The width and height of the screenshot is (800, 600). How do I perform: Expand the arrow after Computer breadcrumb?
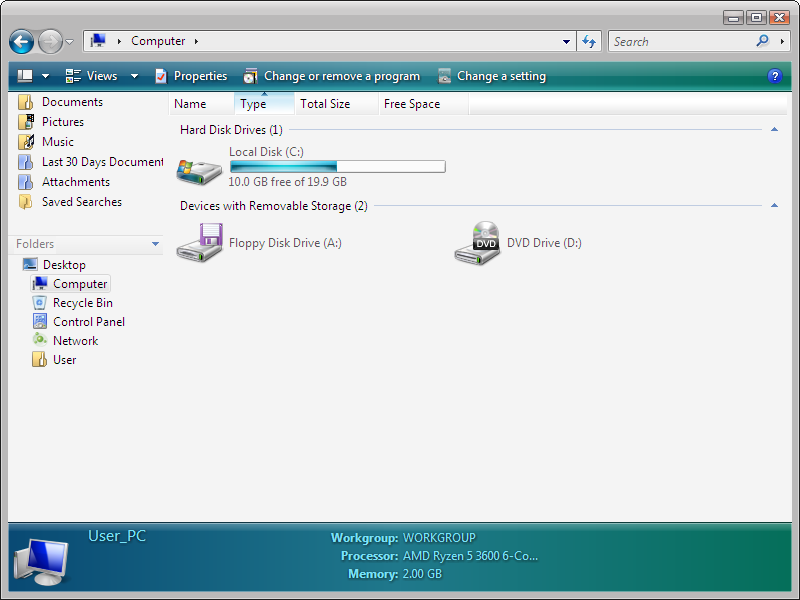click(196, 41)
